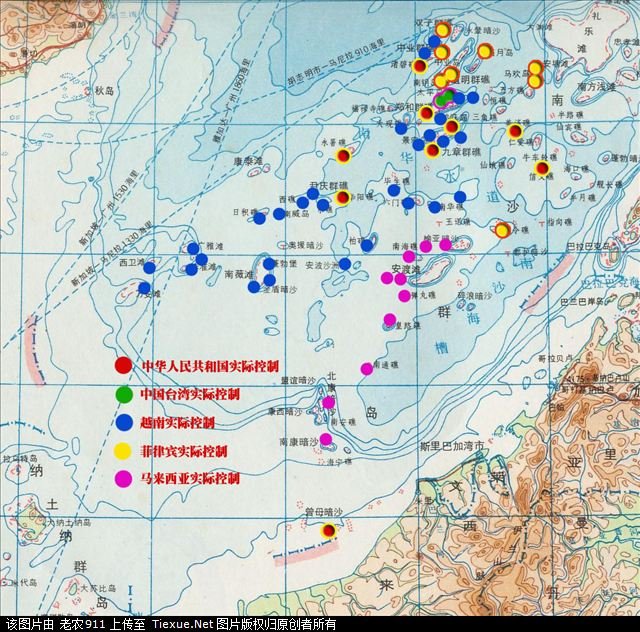Click the 马来西亚实际控制 legend text
The image size is (640, 632).
click(x=190, y=479)
